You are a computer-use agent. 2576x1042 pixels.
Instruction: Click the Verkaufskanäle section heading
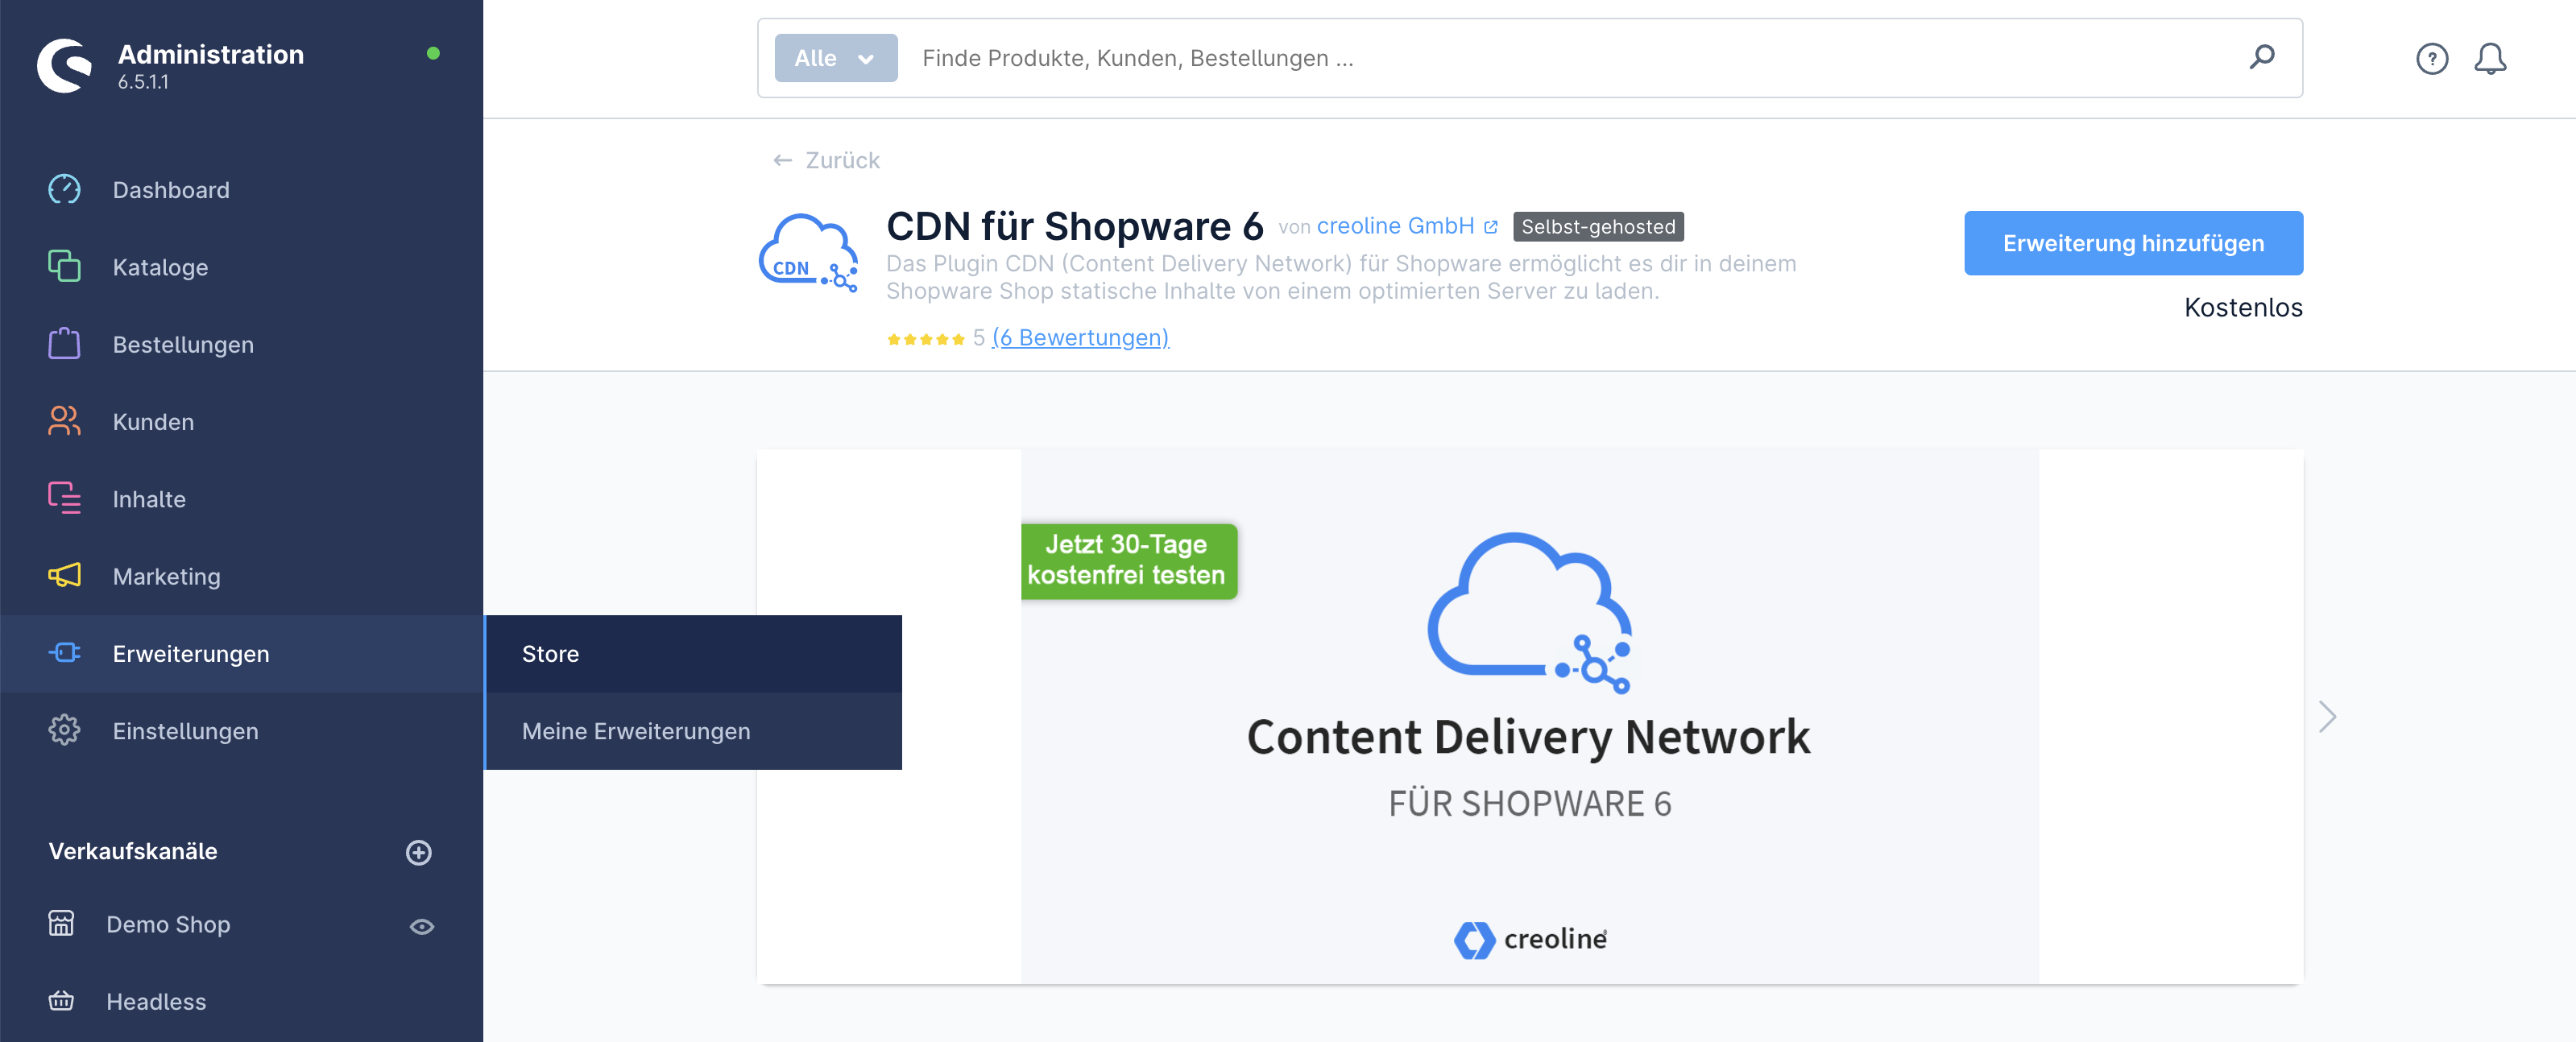click(132, 851)
